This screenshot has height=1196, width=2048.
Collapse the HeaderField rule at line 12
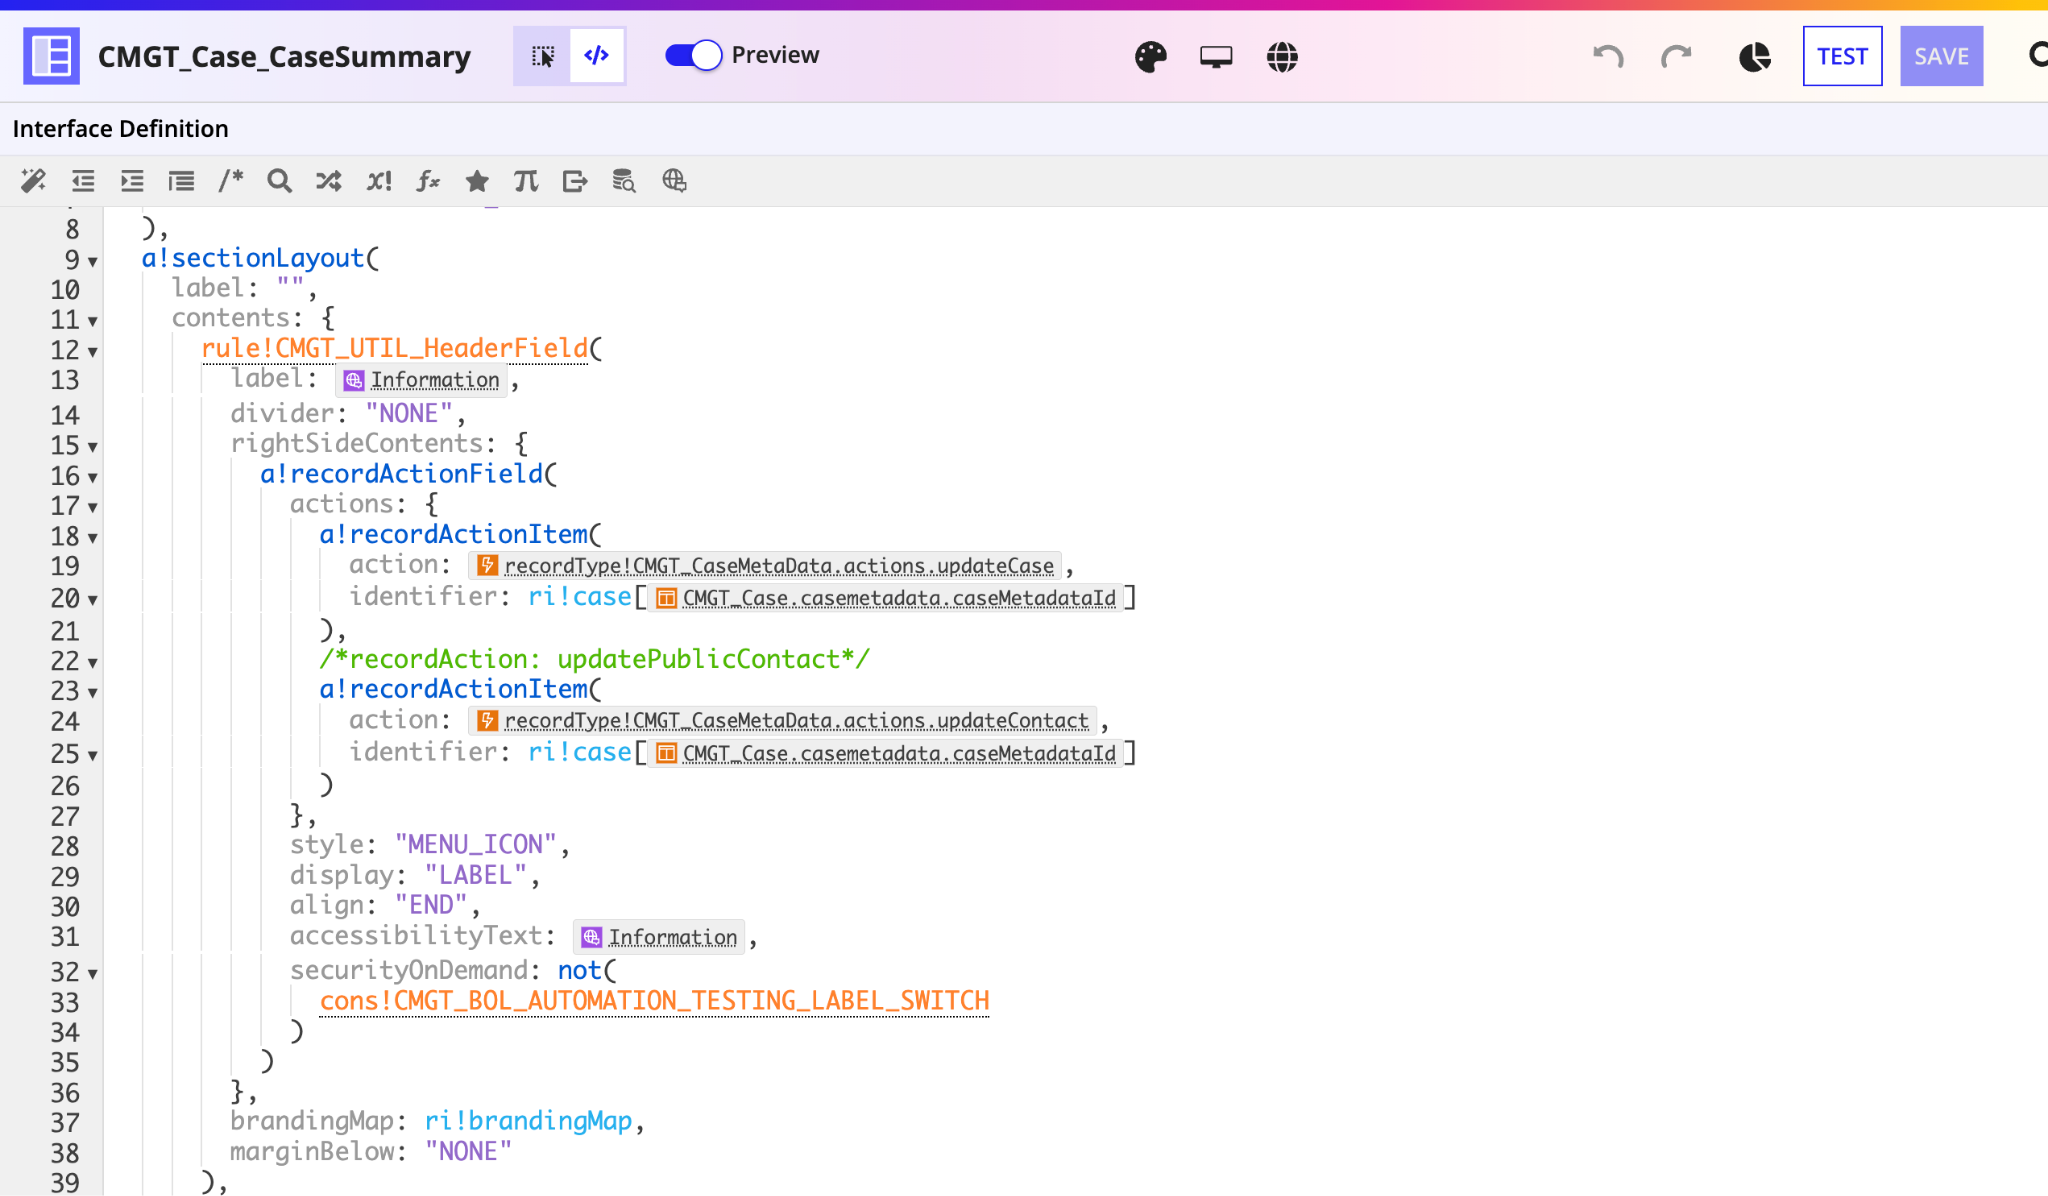93,352
